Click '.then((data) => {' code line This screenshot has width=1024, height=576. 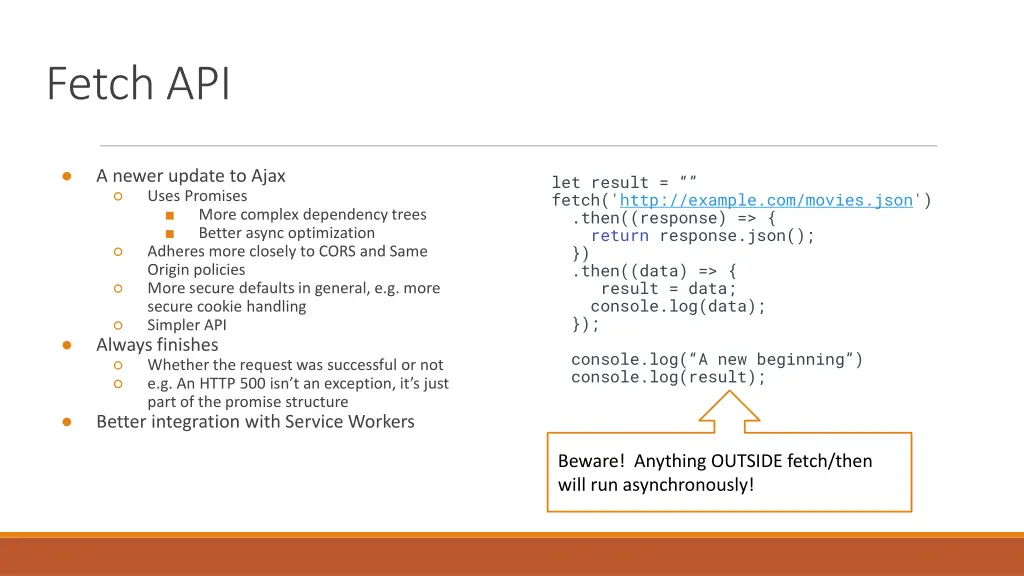(654, 271)
